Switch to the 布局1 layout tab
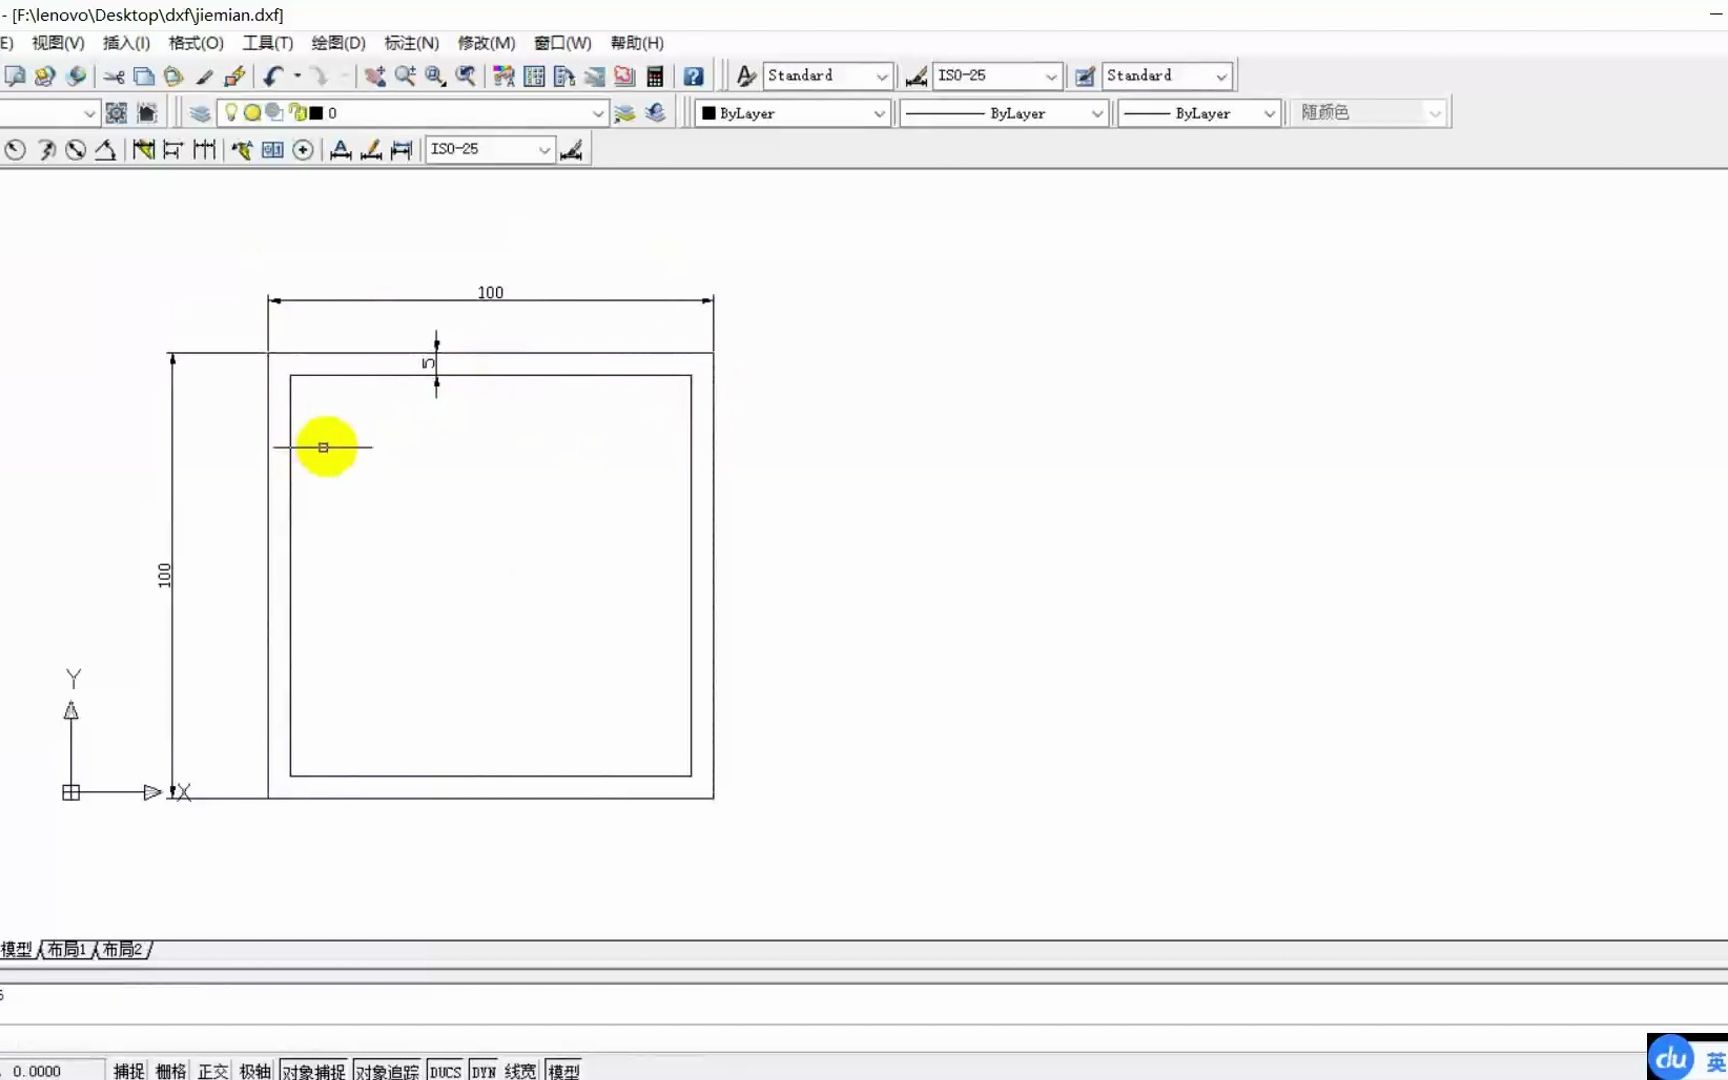The height and width of the screenshot is (1080, 1728). click(x=67, y=949)
